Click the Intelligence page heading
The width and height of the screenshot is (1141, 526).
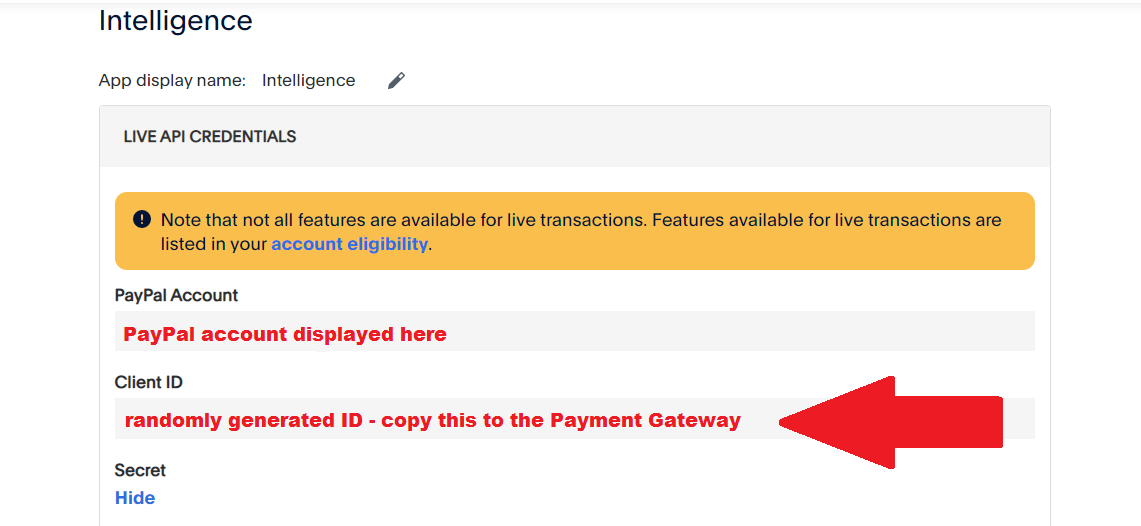pyautogui.click(x=175, y=20)
